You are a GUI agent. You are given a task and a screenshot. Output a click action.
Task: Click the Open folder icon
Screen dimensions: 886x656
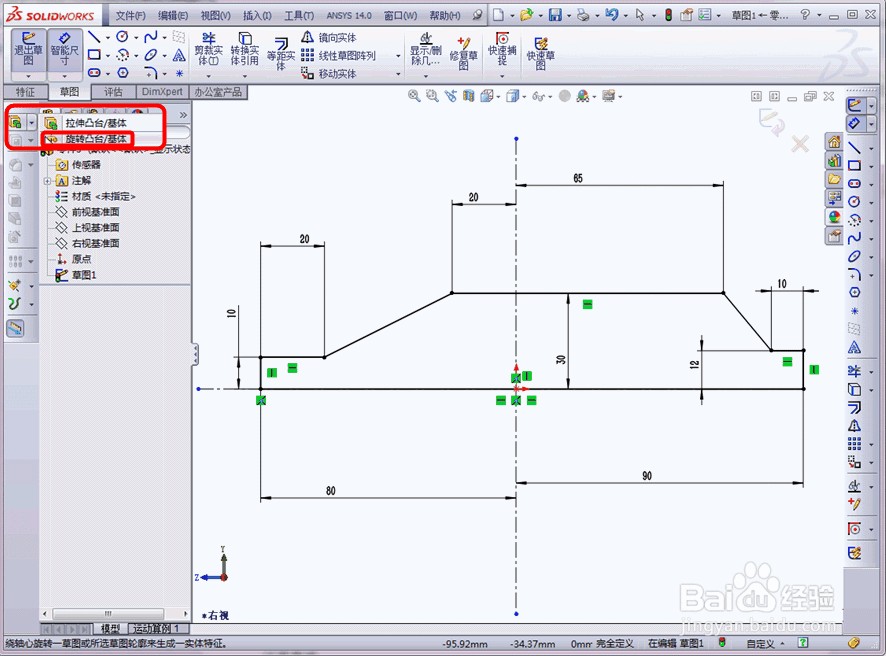527,15
